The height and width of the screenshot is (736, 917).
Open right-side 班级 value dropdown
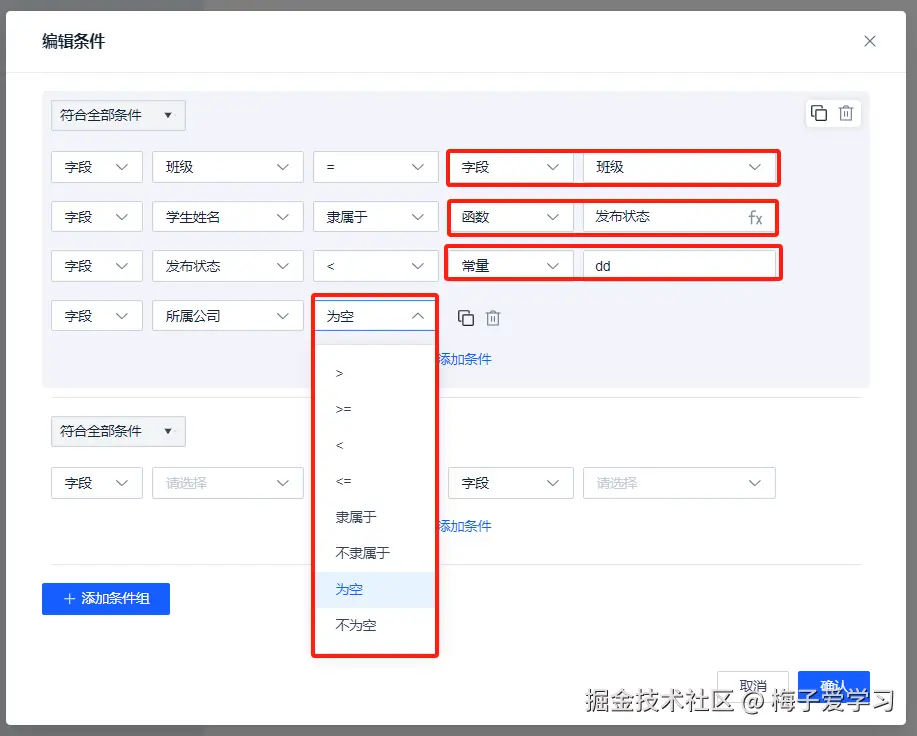point(679,167)
